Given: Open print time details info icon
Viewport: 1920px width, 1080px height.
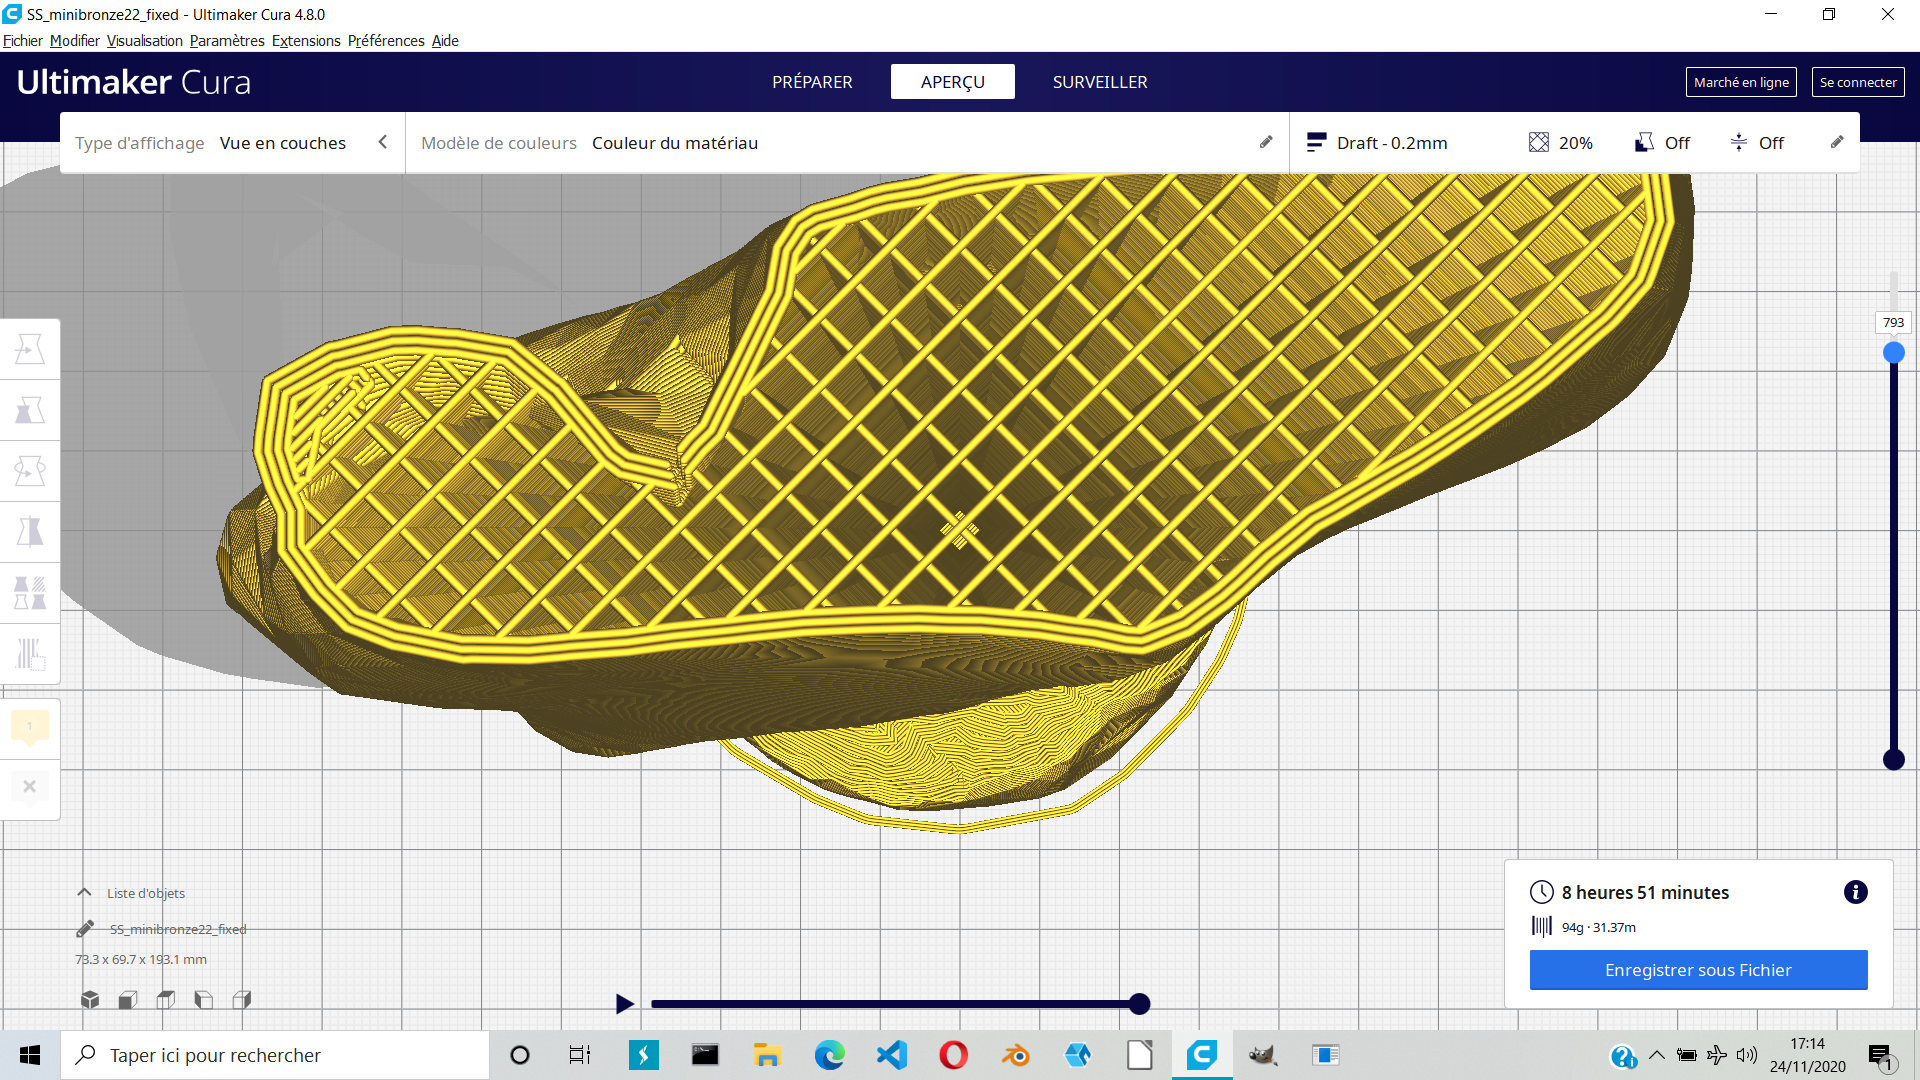Looking at the screenshot, I should [x=1856, y=892].
